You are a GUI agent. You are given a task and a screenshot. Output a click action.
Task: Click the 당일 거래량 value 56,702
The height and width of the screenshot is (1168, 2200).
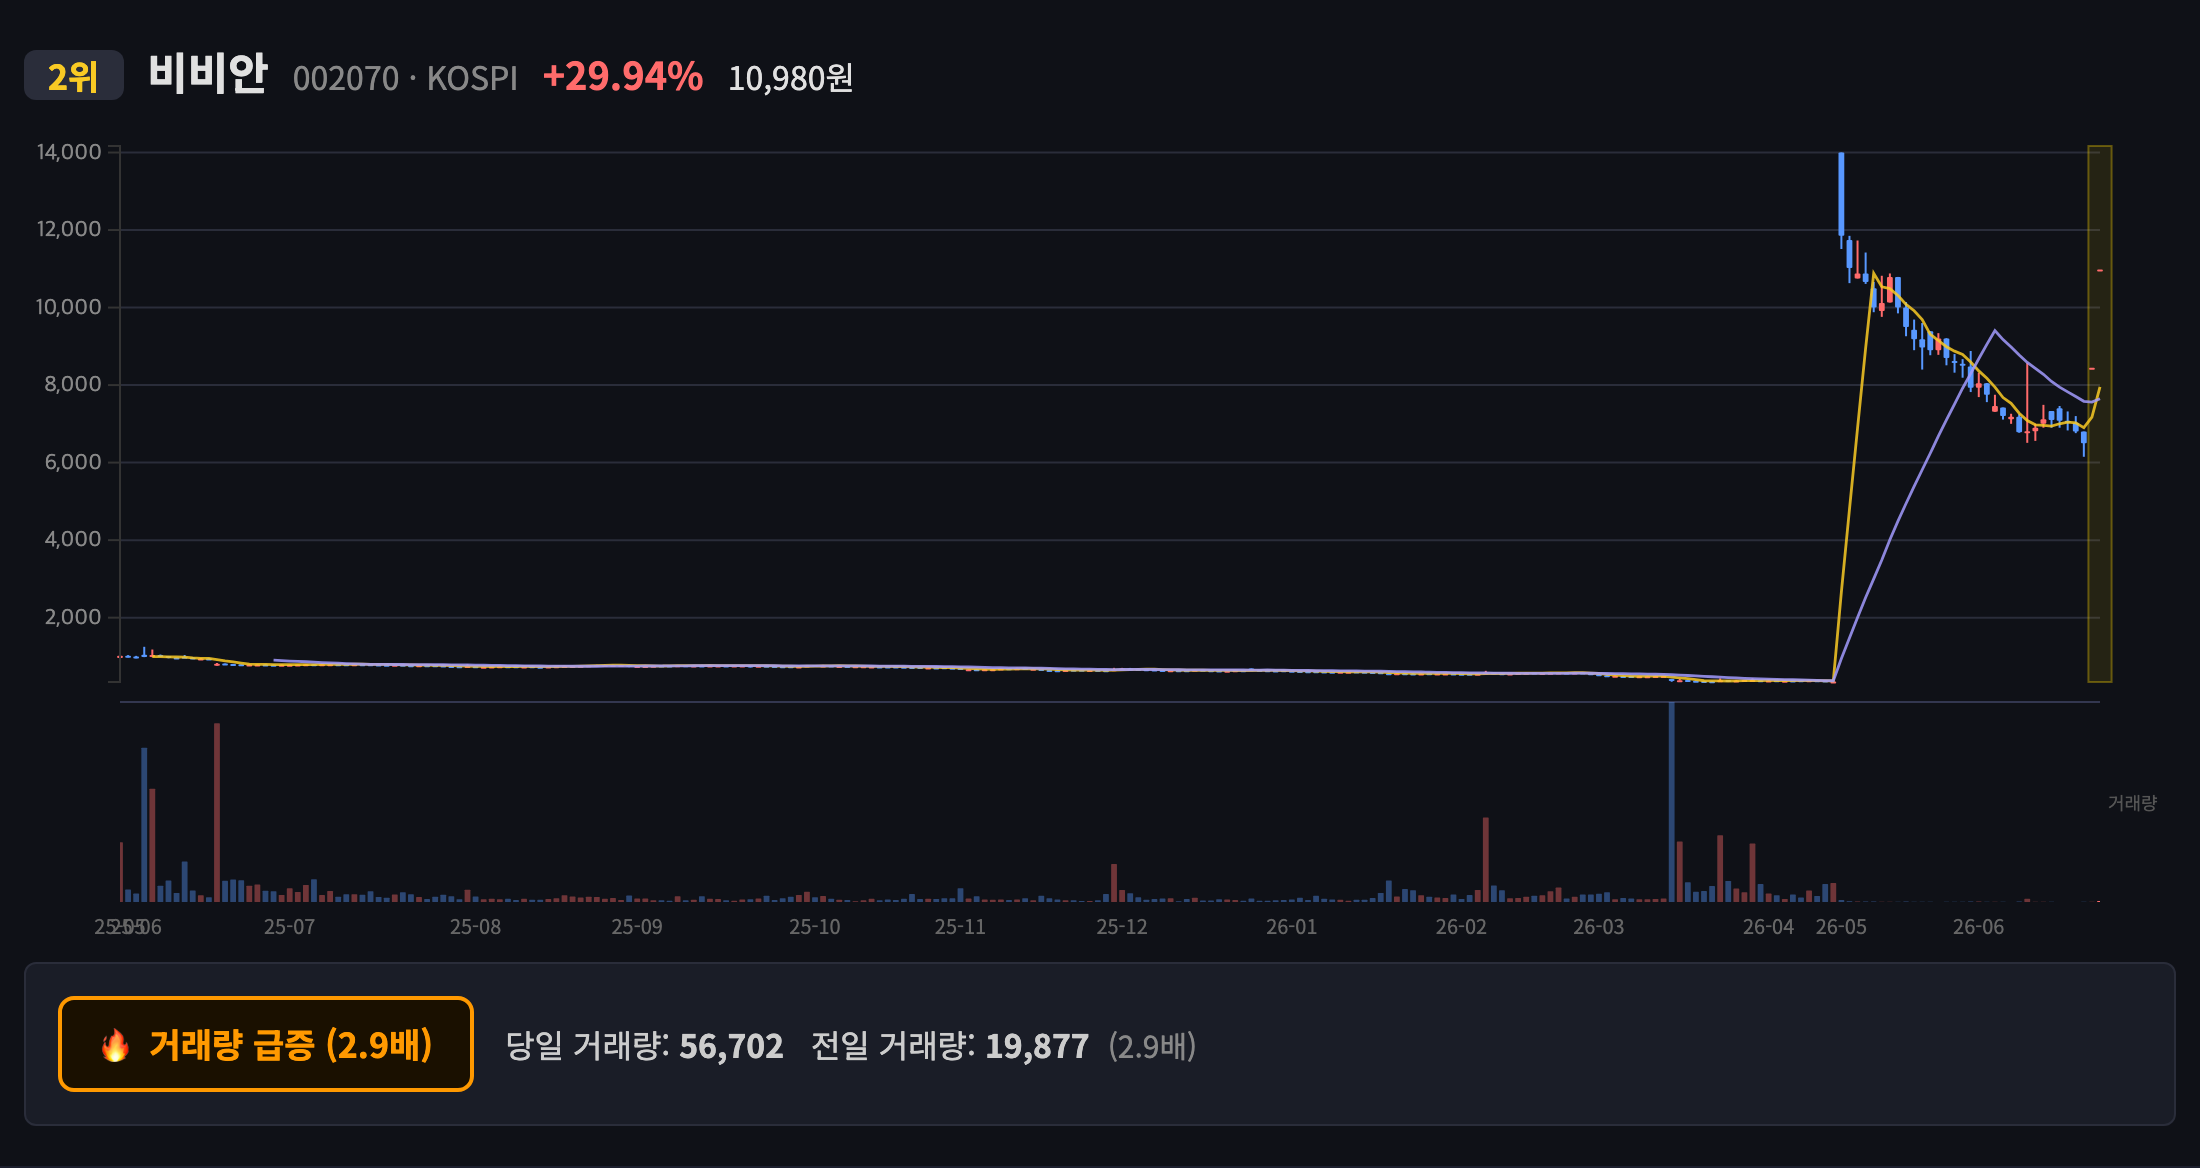[x=731, y=1046]
